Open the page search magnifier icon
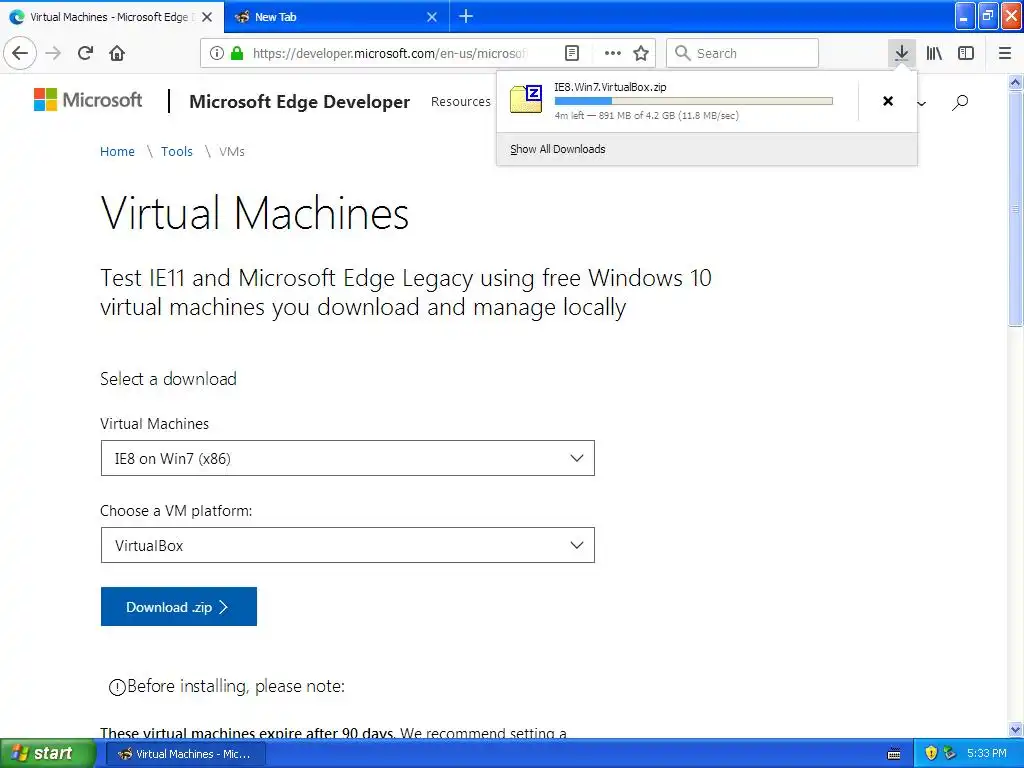Image resolution: width=1024 pixels, height=768 pixels. tap(959, 102)
